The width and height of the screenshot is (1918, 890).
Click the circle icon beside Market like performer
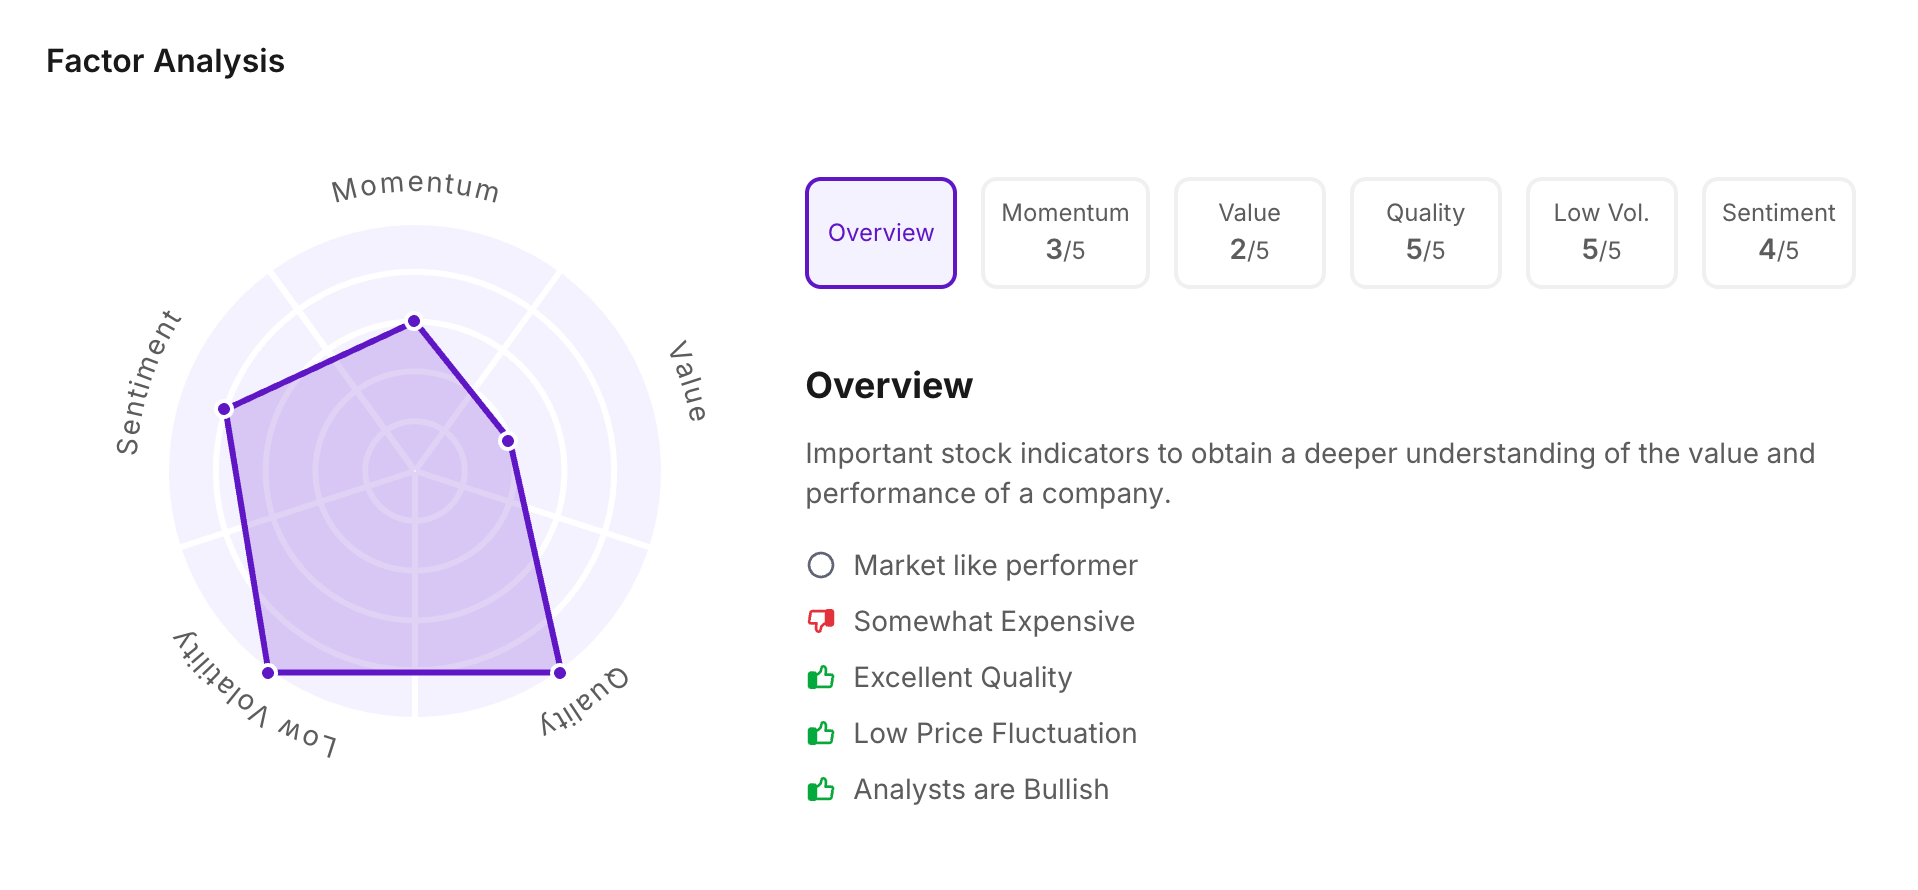(821, 566)
